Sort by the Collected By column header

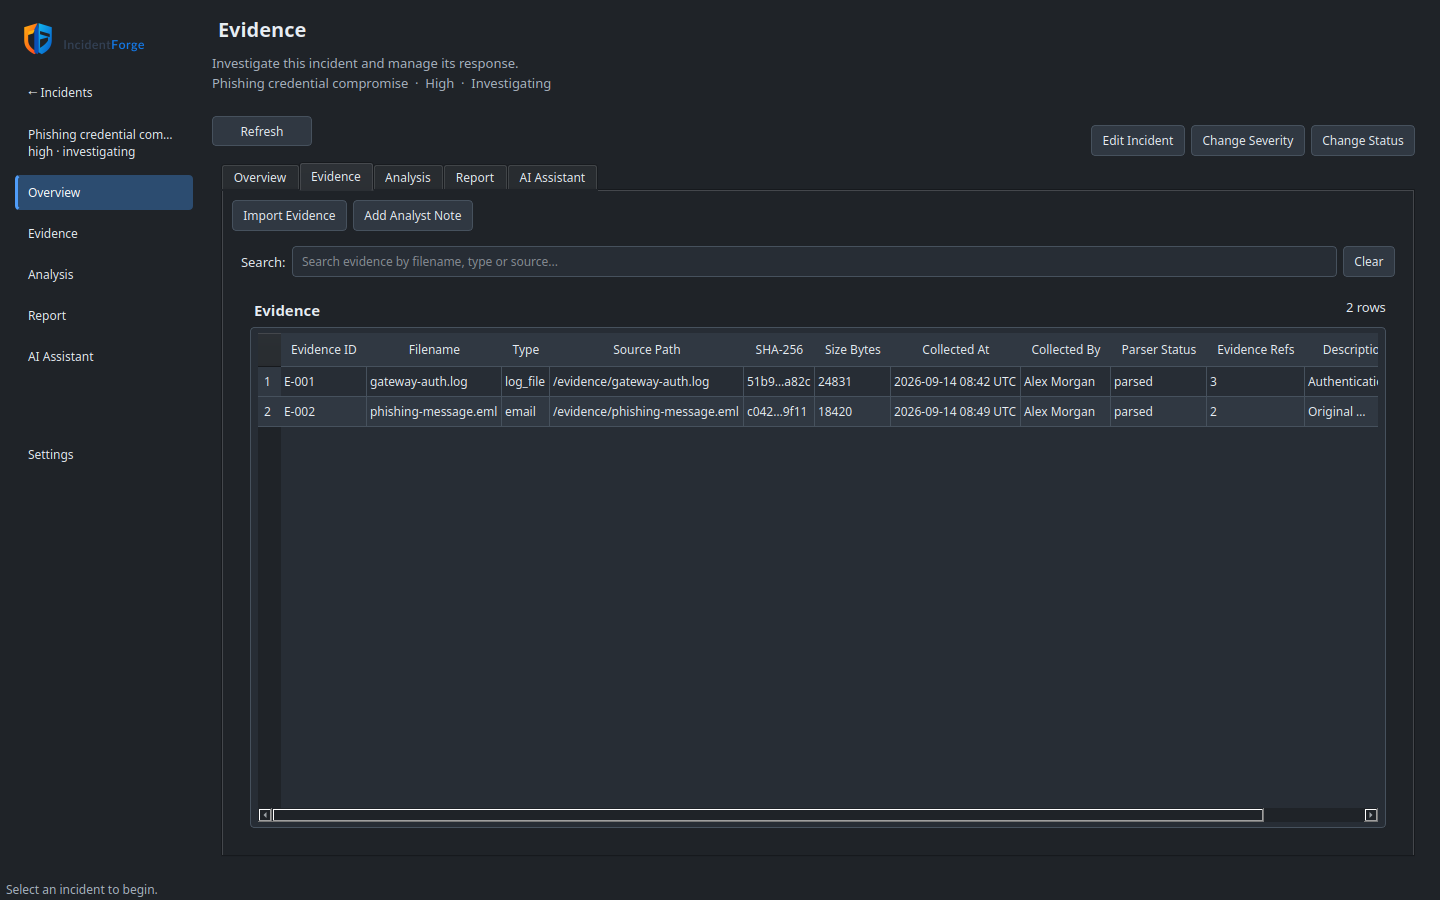(1065, 349)
